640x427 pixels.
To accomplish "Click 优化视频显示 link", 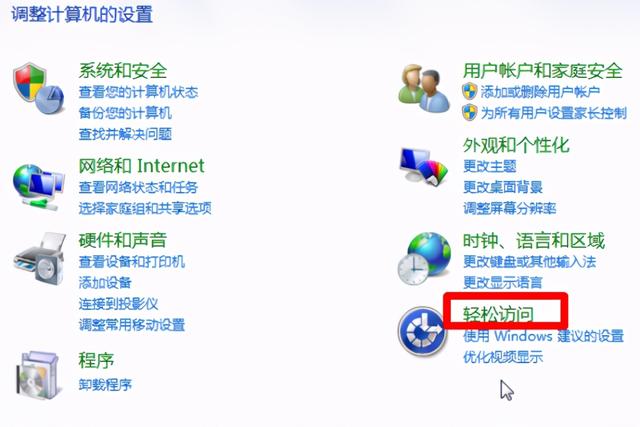I will (x=503, y=357).
